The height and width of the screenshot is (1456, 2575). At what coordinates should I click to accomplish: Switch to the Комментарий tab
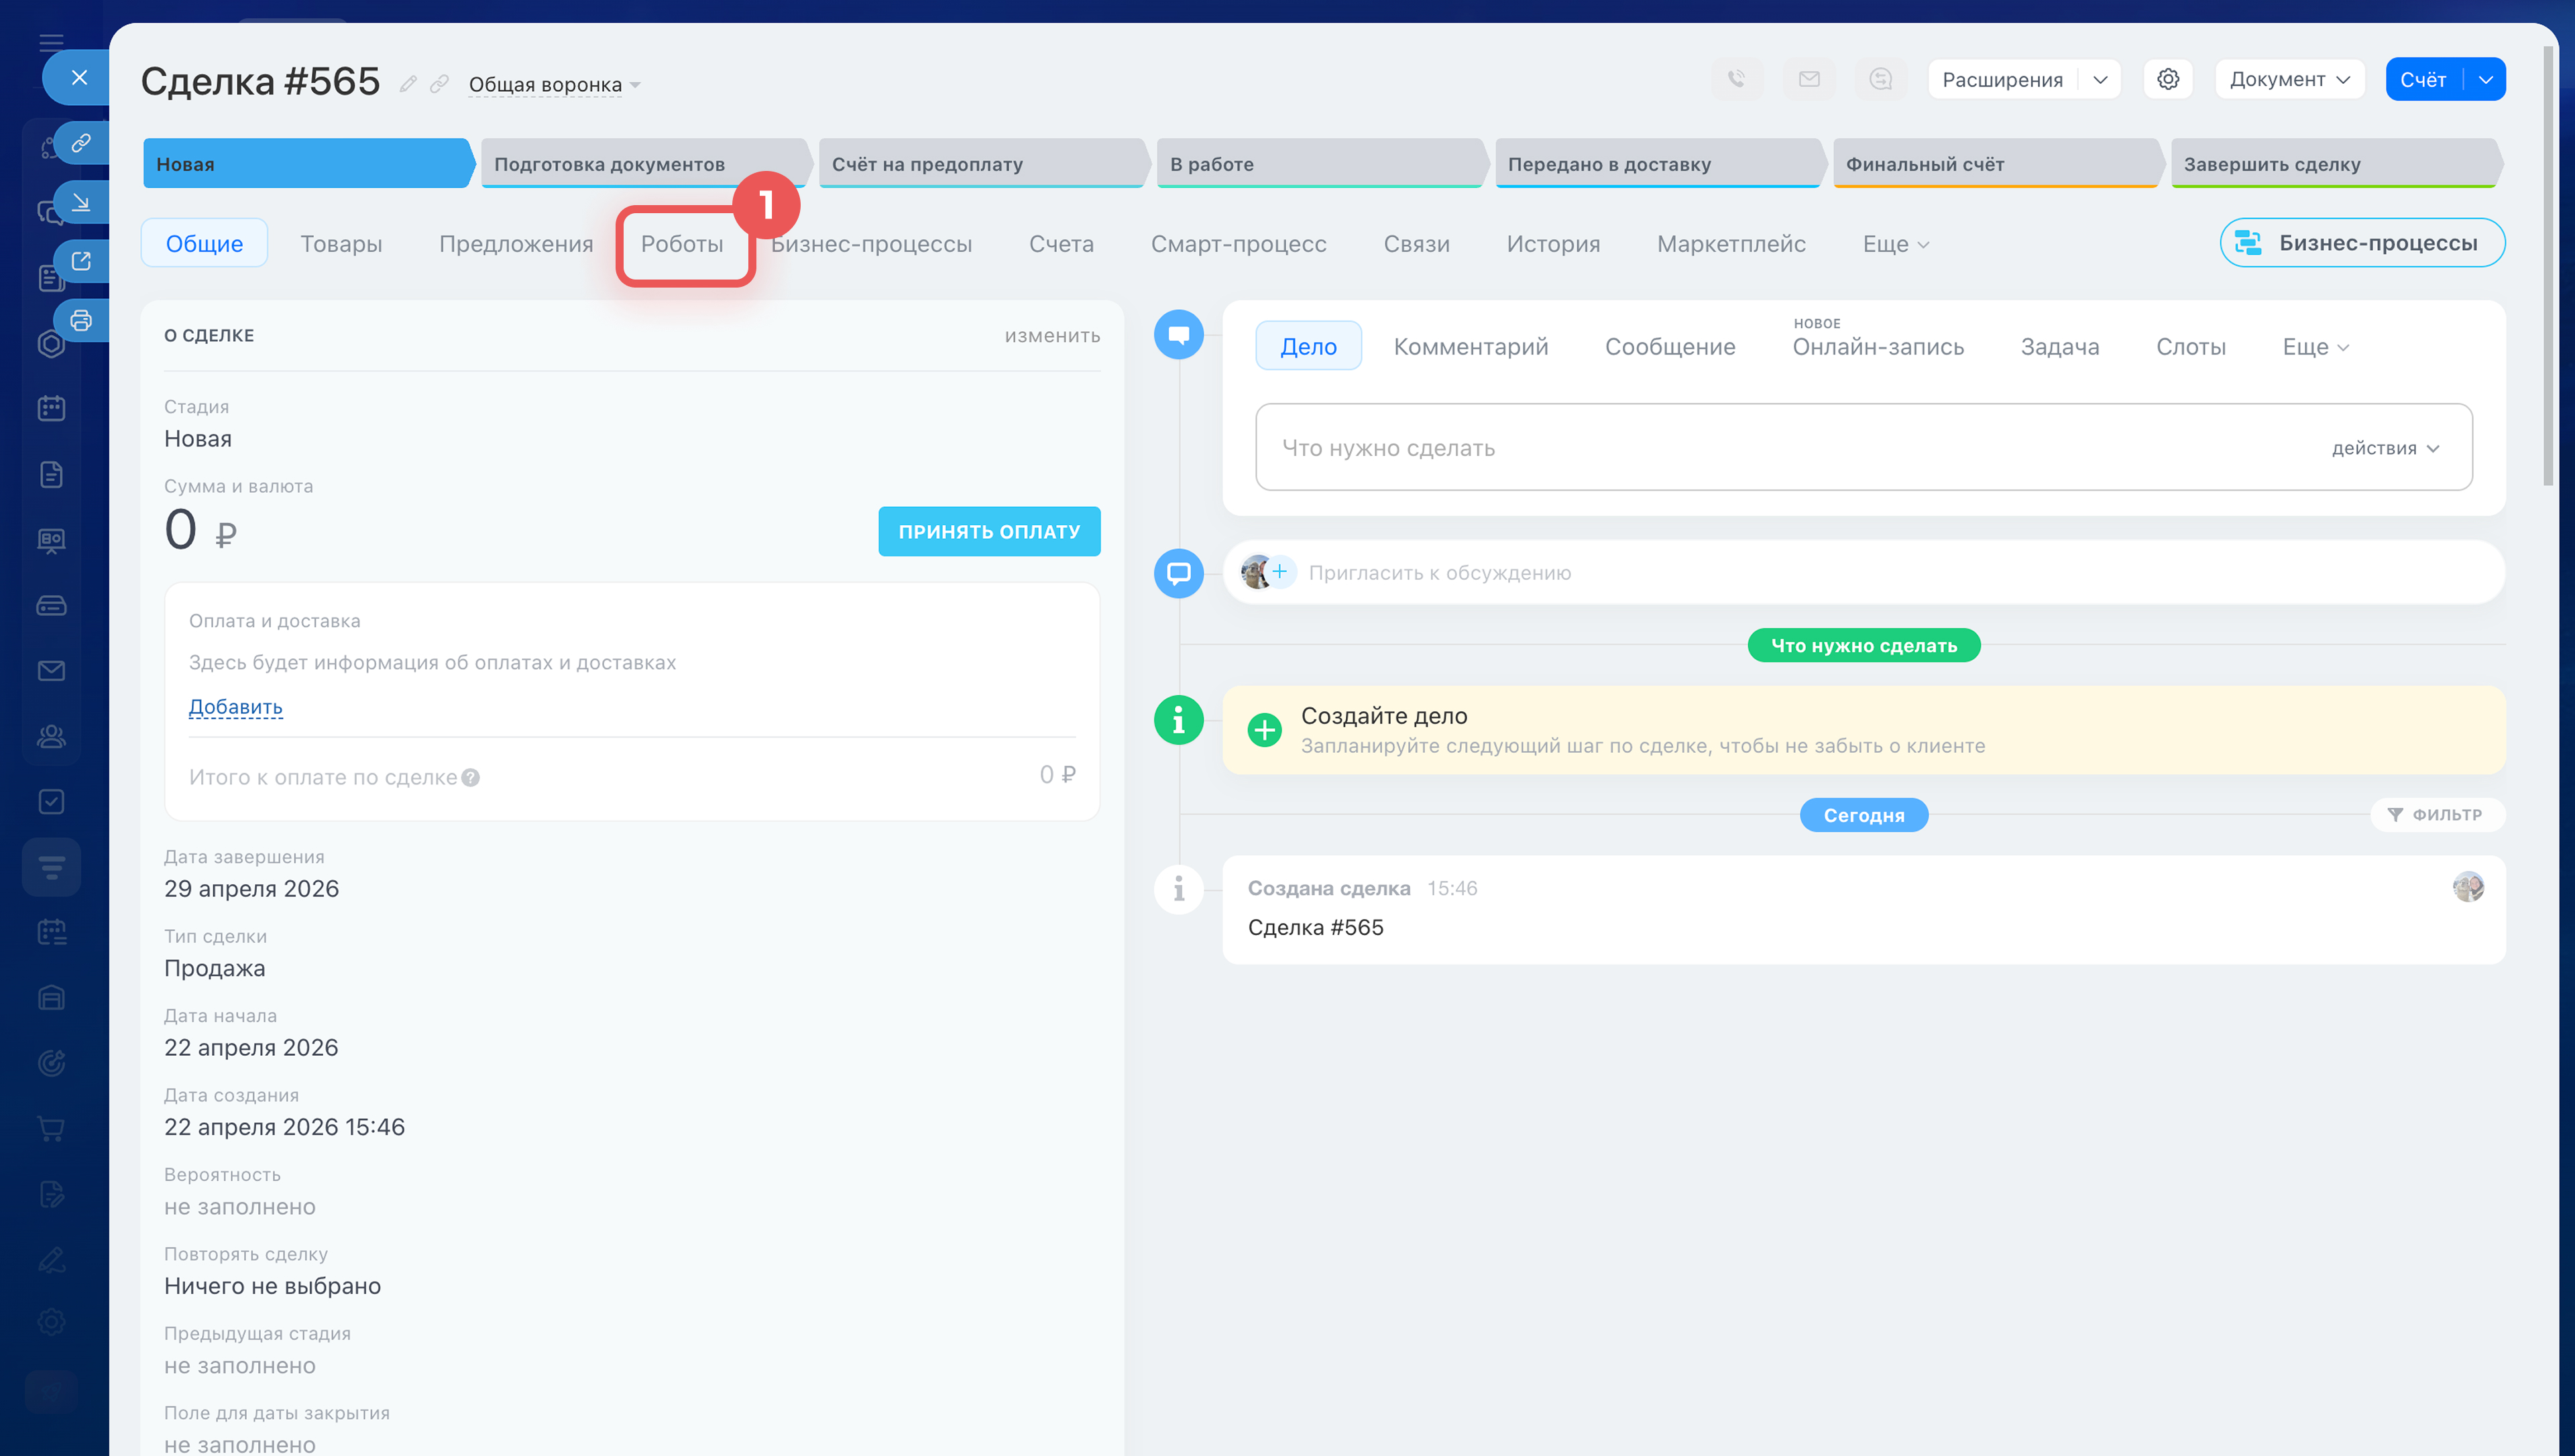[x=1470, y=347]
